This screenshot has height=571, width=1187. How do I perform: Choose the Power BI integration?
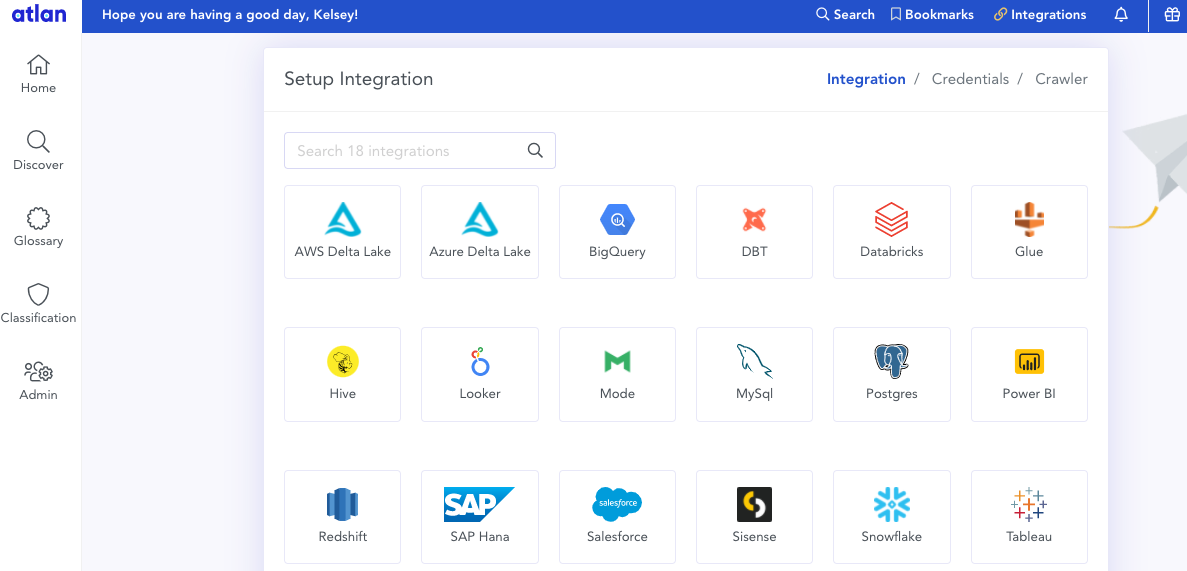1029,374
